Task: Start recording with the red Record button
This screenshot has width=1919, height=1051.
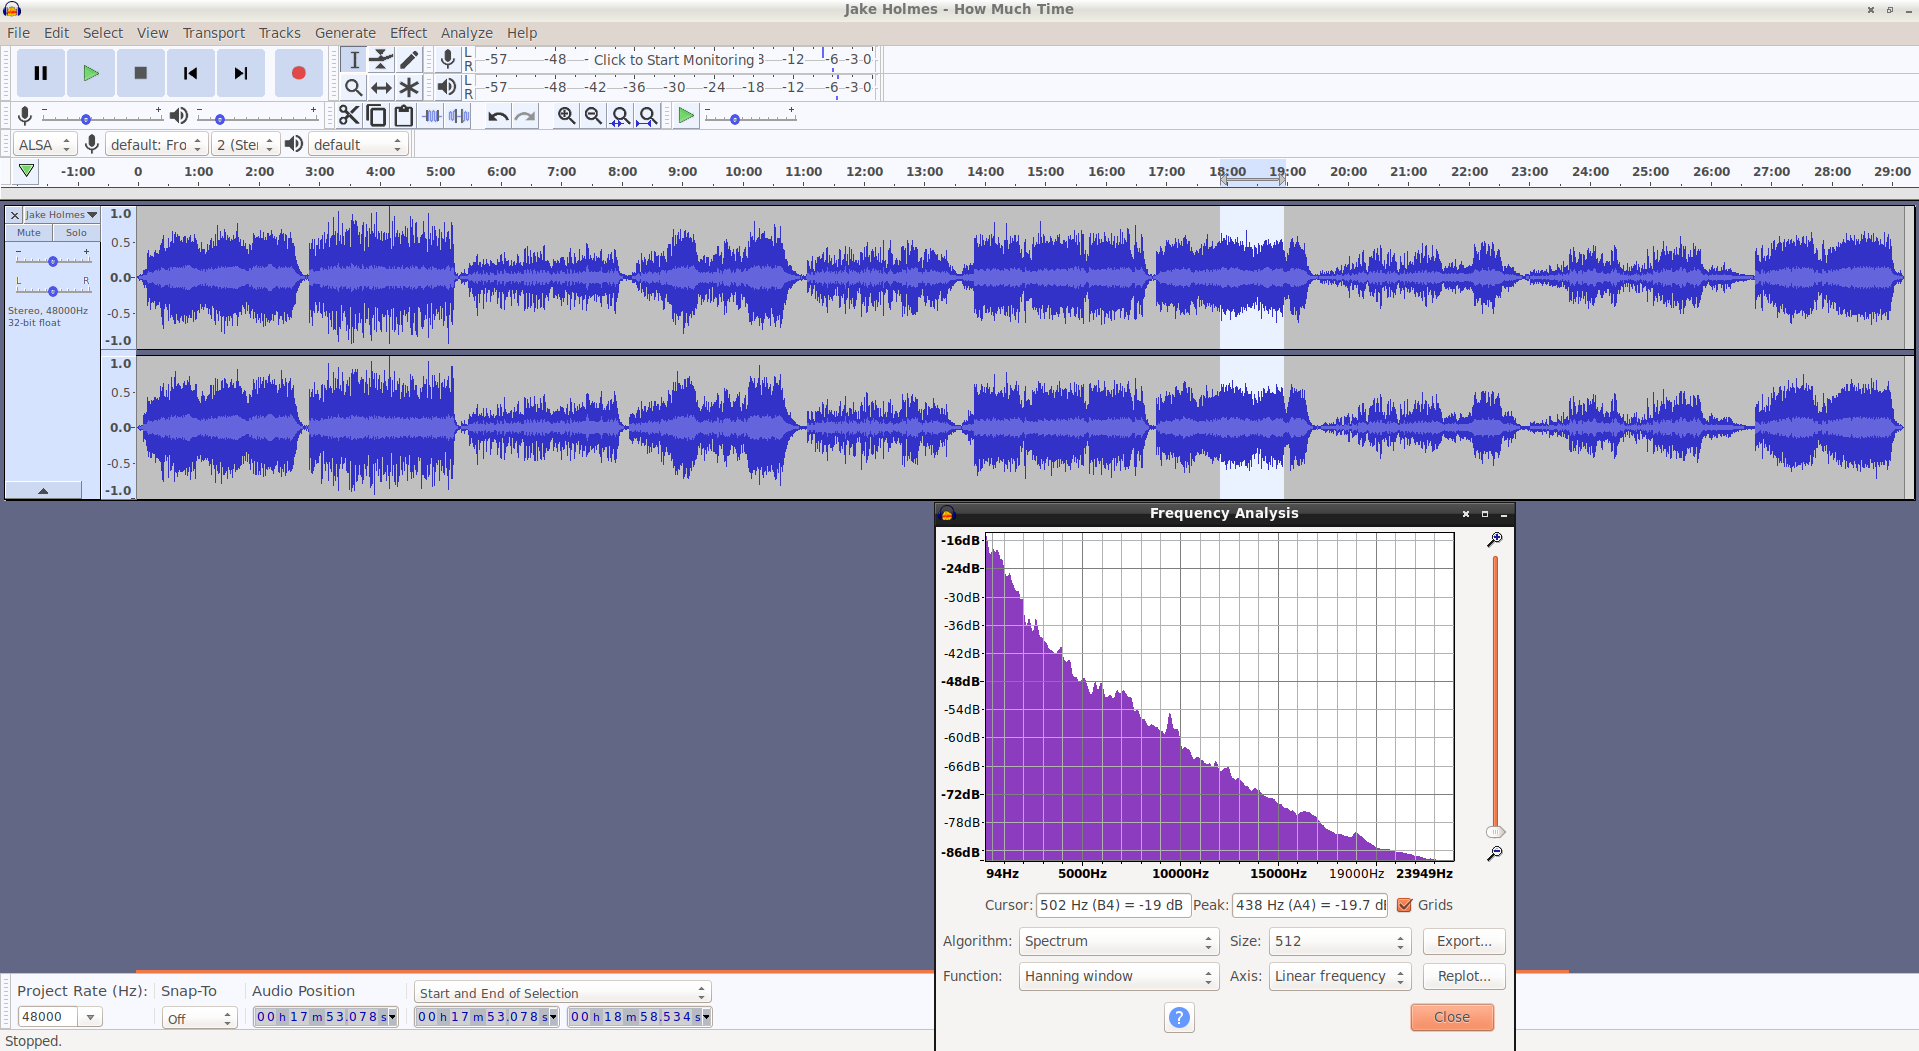Action: [x=298, y=73]
